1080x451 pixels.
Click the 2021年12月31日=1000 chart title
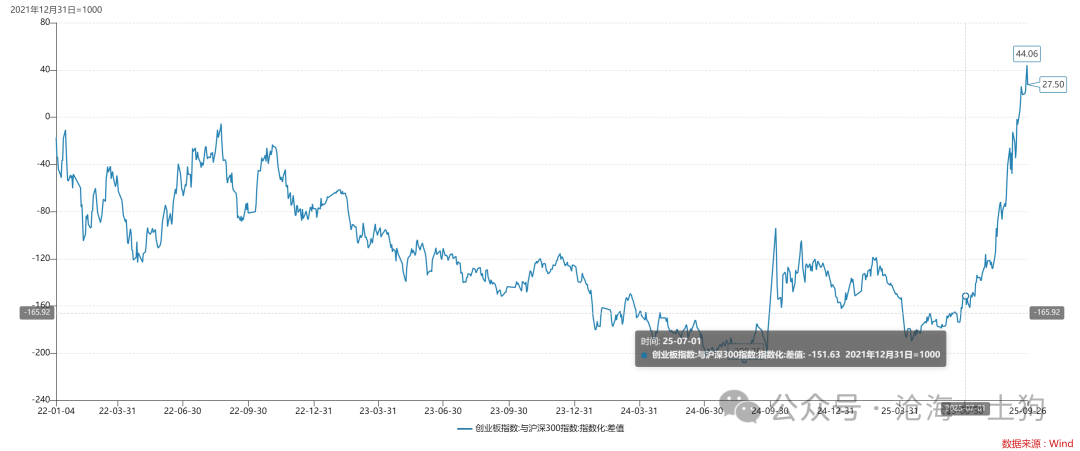tap(56, 9)
